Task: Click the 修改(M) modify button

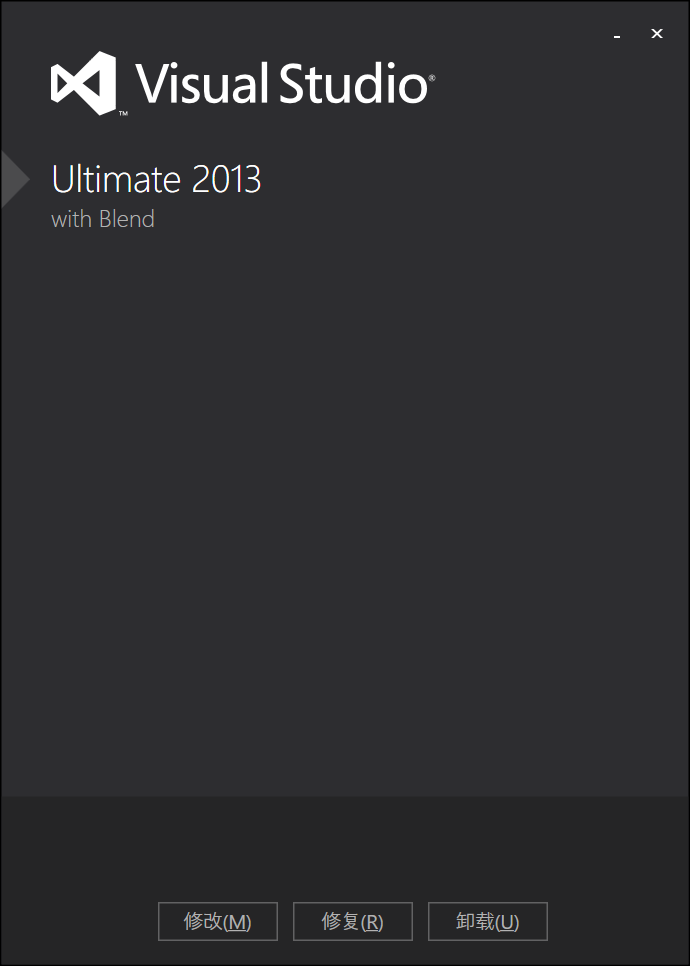Action: (x=218, y=922)
